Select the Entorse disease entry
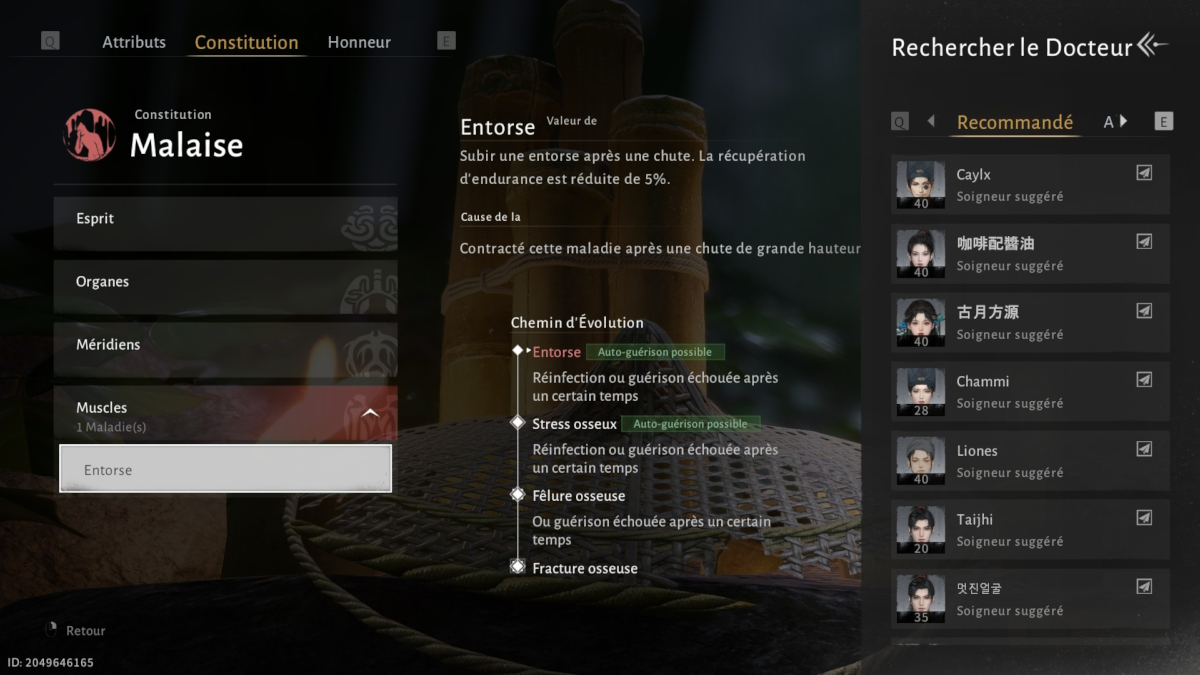1200x675 pixels. pos(225,469)
